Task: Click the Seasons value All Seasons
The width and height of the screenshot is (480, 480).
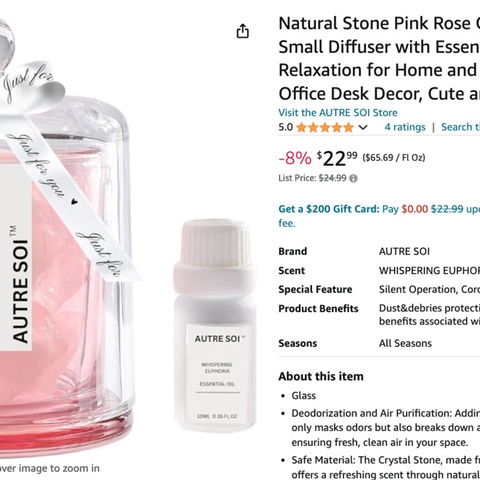Action: [x=405, y=343]
